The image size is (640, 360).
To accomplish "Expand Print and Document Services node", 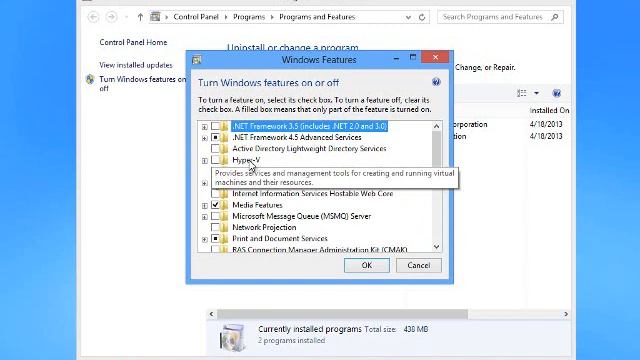I will (x=204, y=239).
